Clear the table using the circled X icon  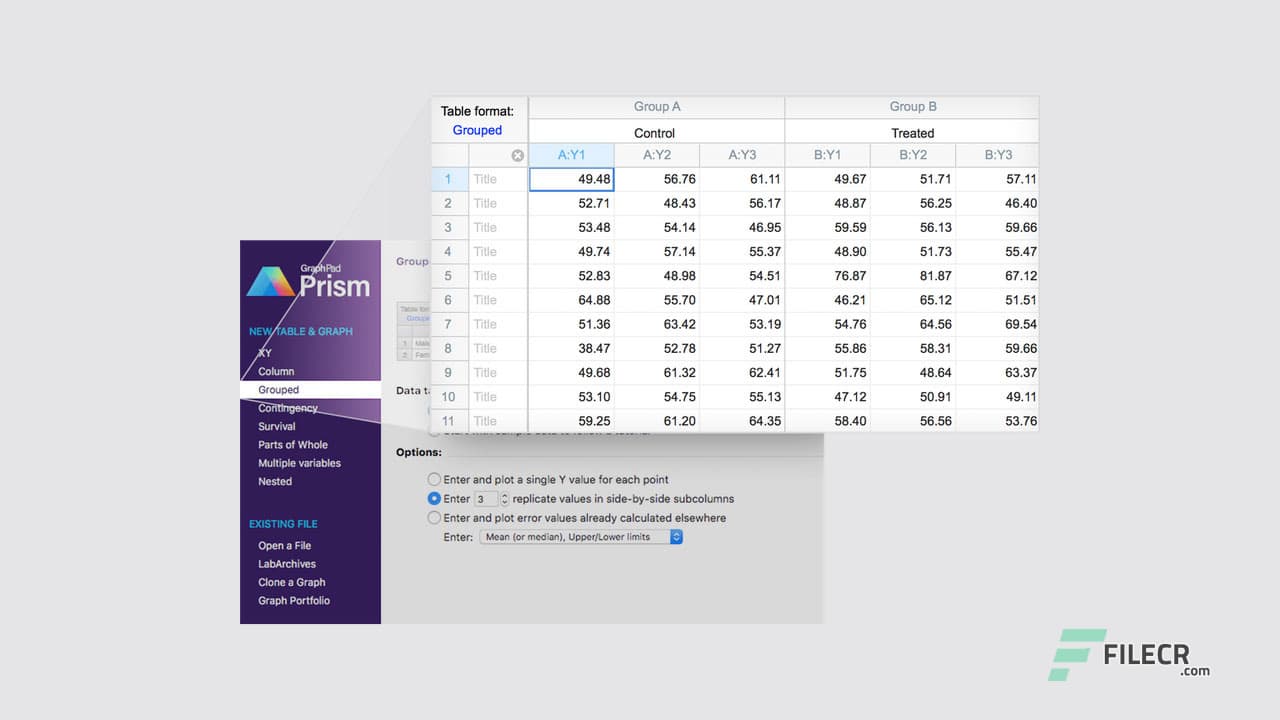[x=517, y=155]
